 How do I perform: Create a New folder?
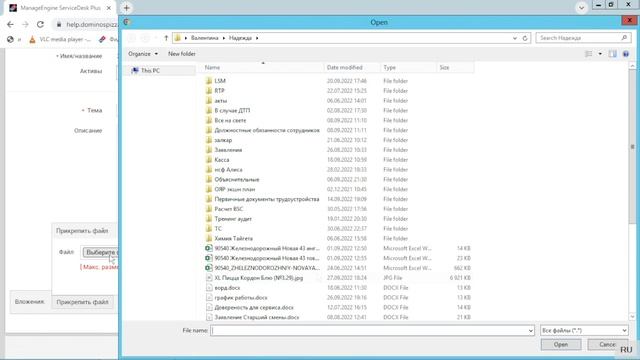182,54
